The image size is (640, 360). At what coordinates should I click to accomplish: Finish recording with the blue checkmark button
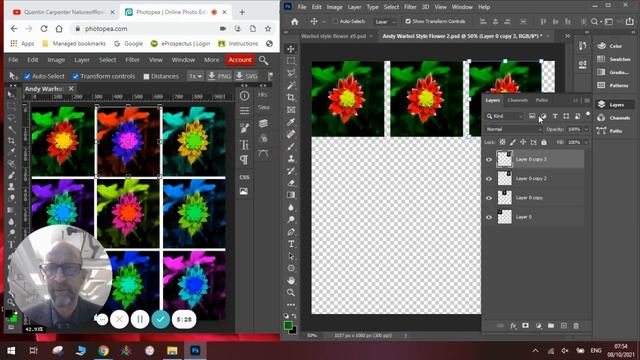pos(160,320)
